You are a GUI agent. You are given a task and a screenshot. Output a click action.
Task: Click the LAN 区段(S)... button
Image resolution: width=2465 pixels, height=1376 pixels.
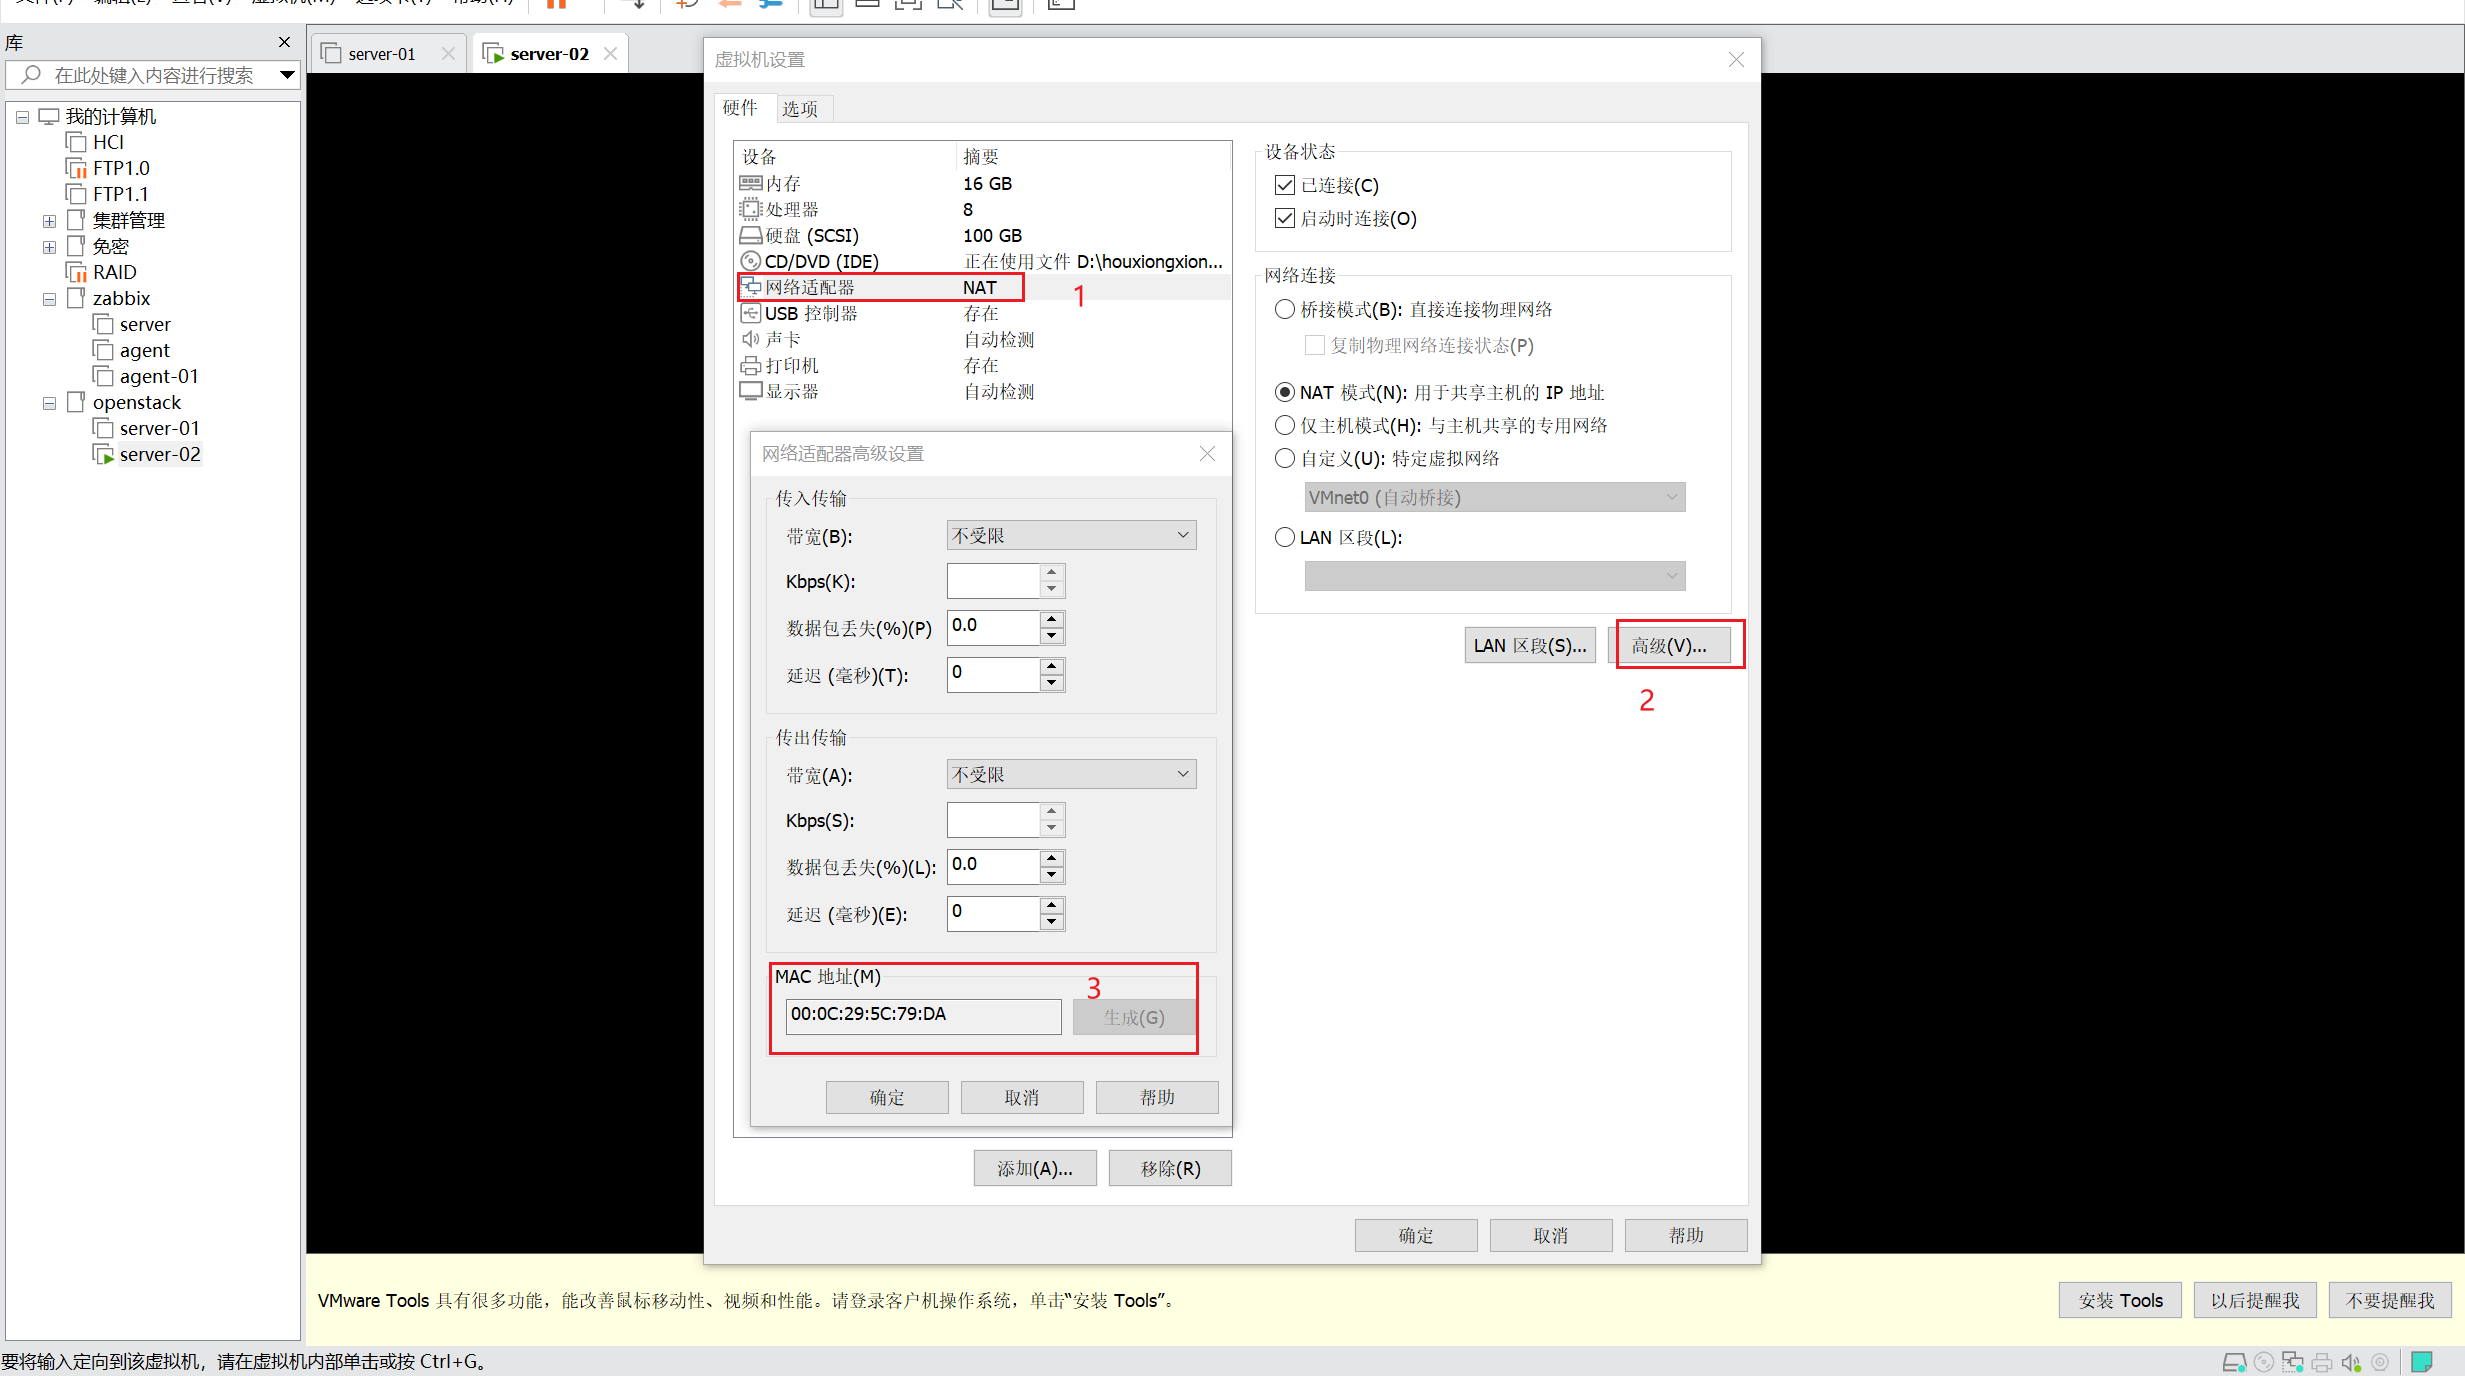1529,645
